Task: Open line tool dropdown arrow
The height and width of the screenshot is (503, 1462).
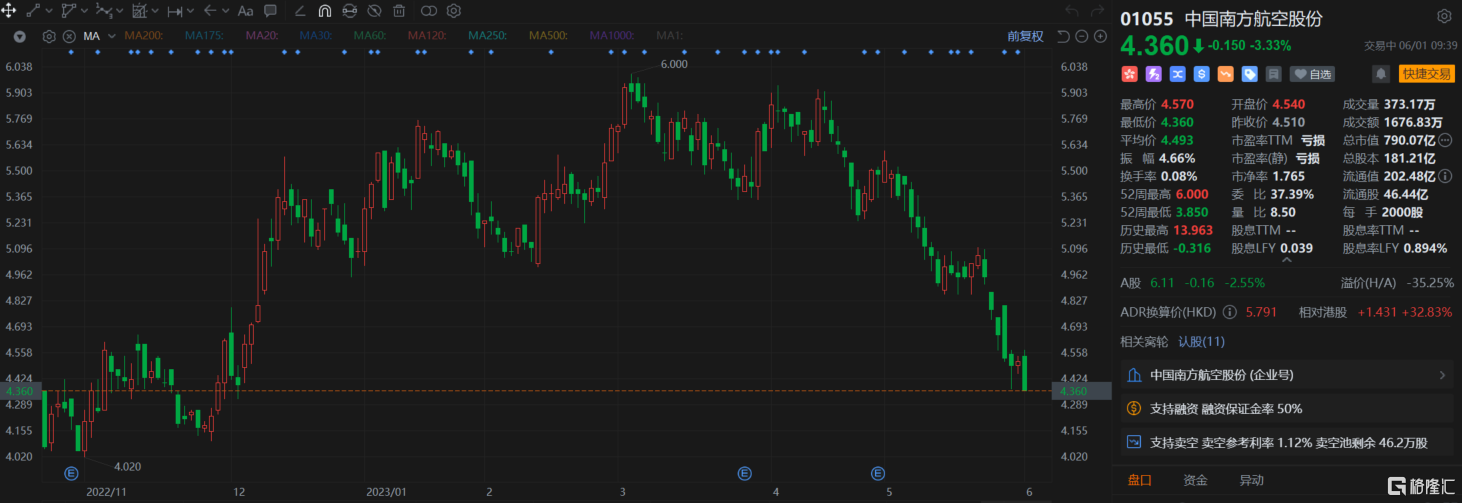Action: (48, 11)
